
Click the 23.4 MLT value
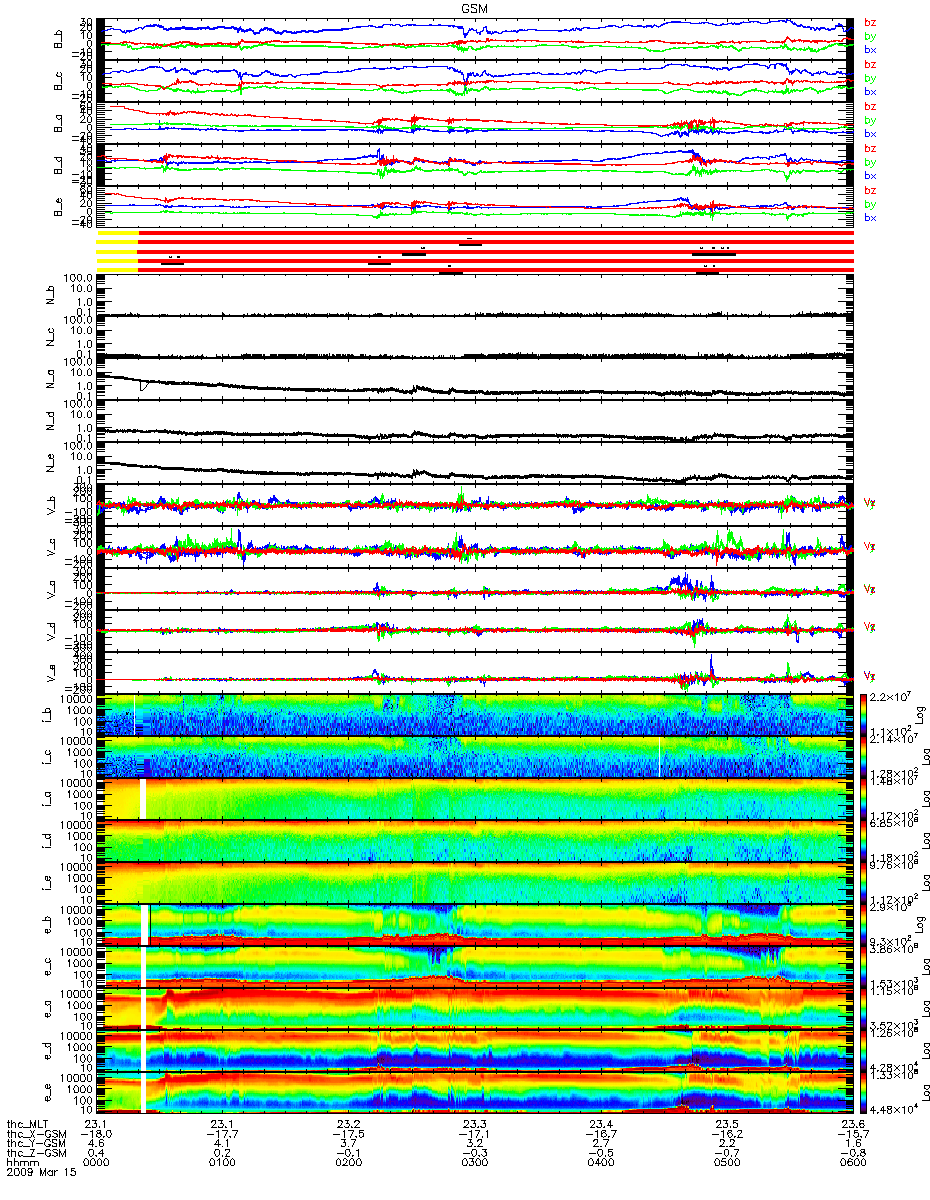point(601,1124)
